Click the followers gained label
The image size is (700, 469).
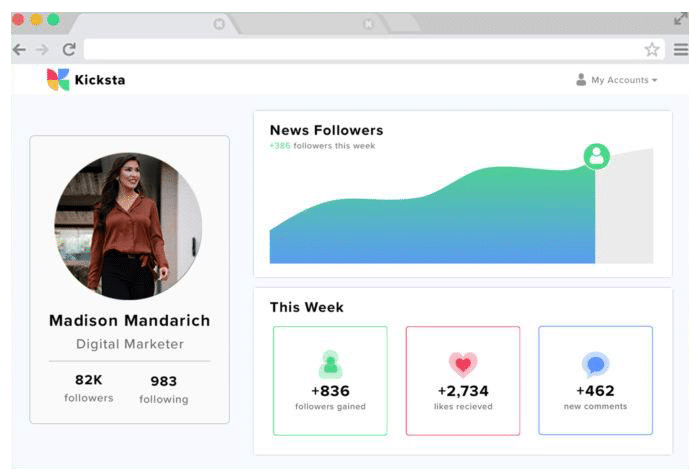330,407
